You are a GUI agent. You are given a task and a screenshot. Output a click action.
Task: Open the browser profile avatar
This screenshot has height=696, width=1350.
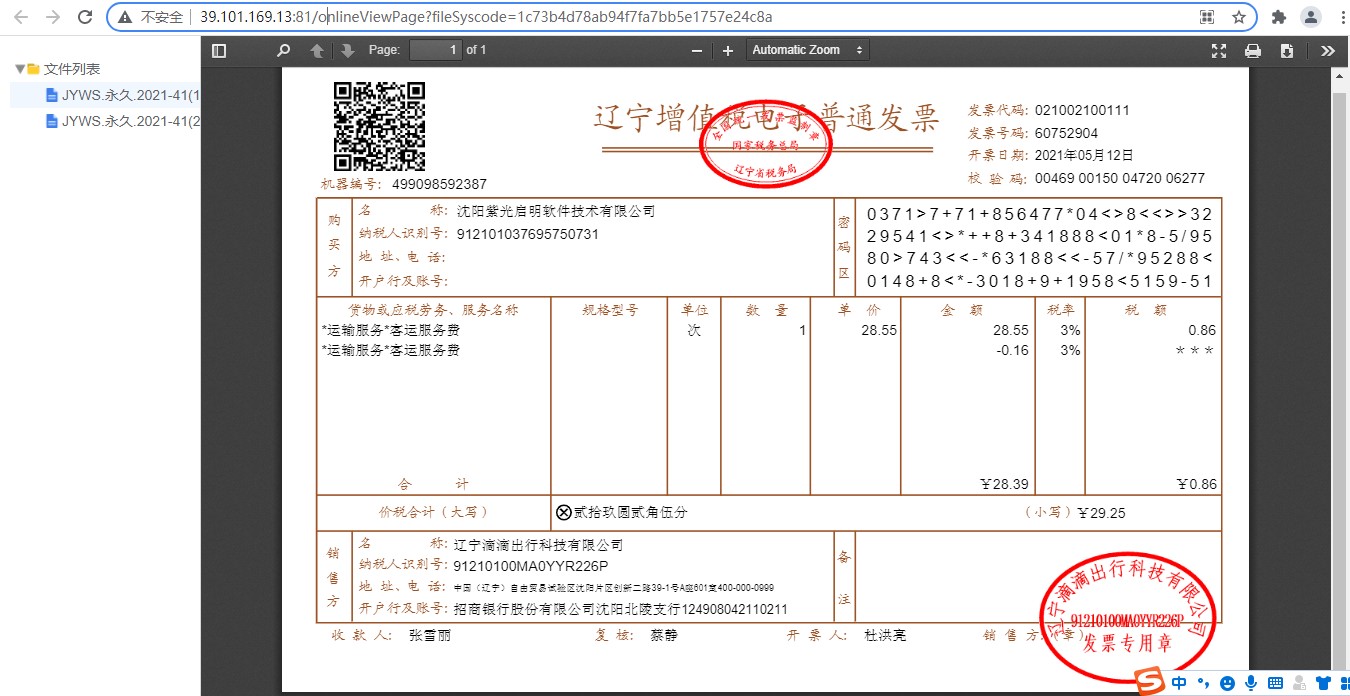[1310, 17]
